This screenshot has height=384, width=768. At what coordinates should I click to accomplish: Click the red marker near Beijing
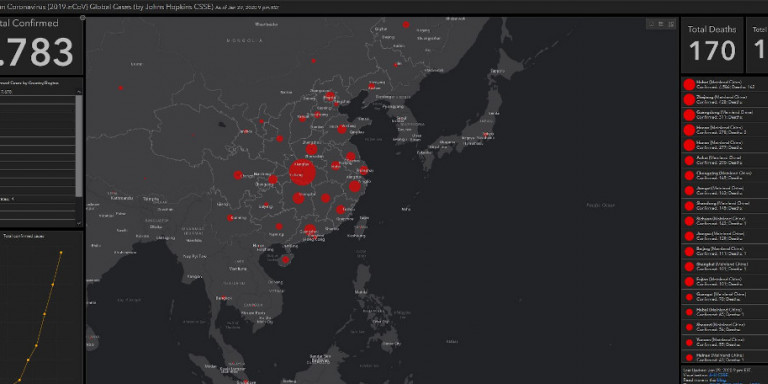(x=330, y=96)
